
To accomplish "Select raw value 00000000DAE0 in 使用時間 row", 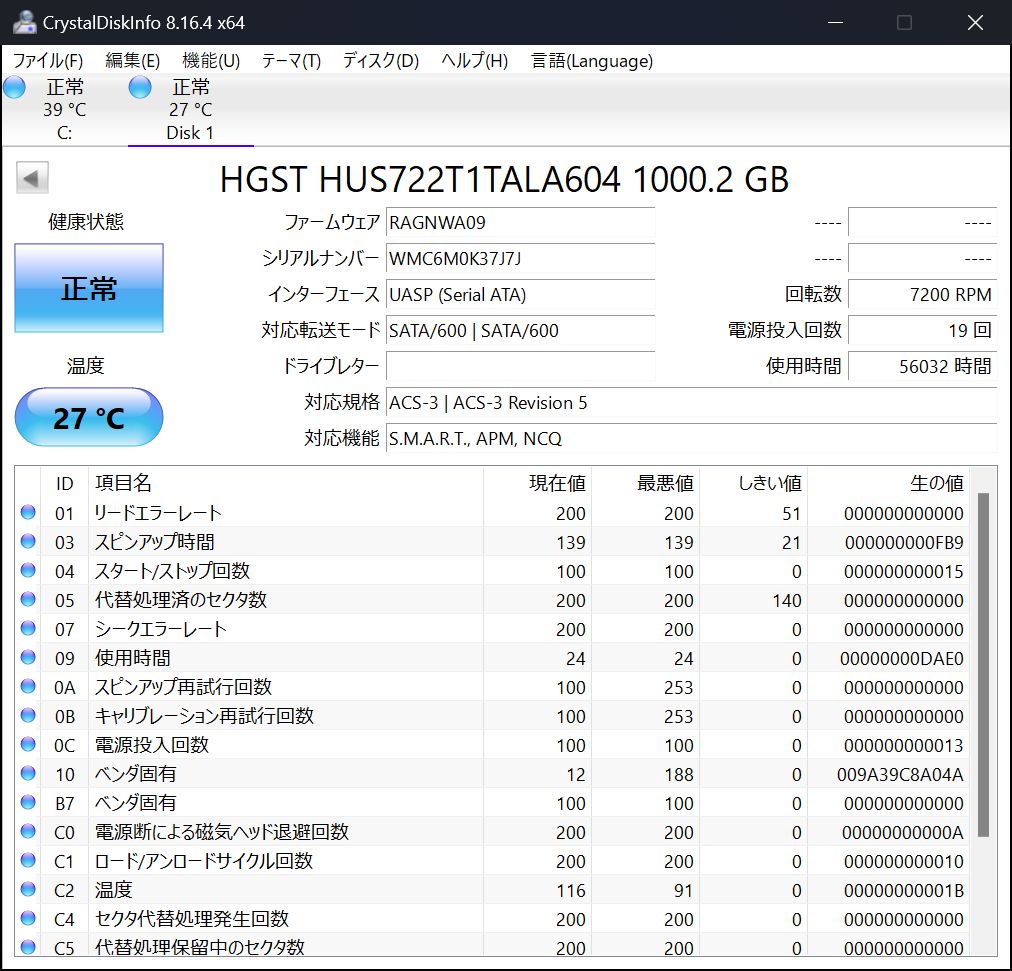I will click(902, 659).
